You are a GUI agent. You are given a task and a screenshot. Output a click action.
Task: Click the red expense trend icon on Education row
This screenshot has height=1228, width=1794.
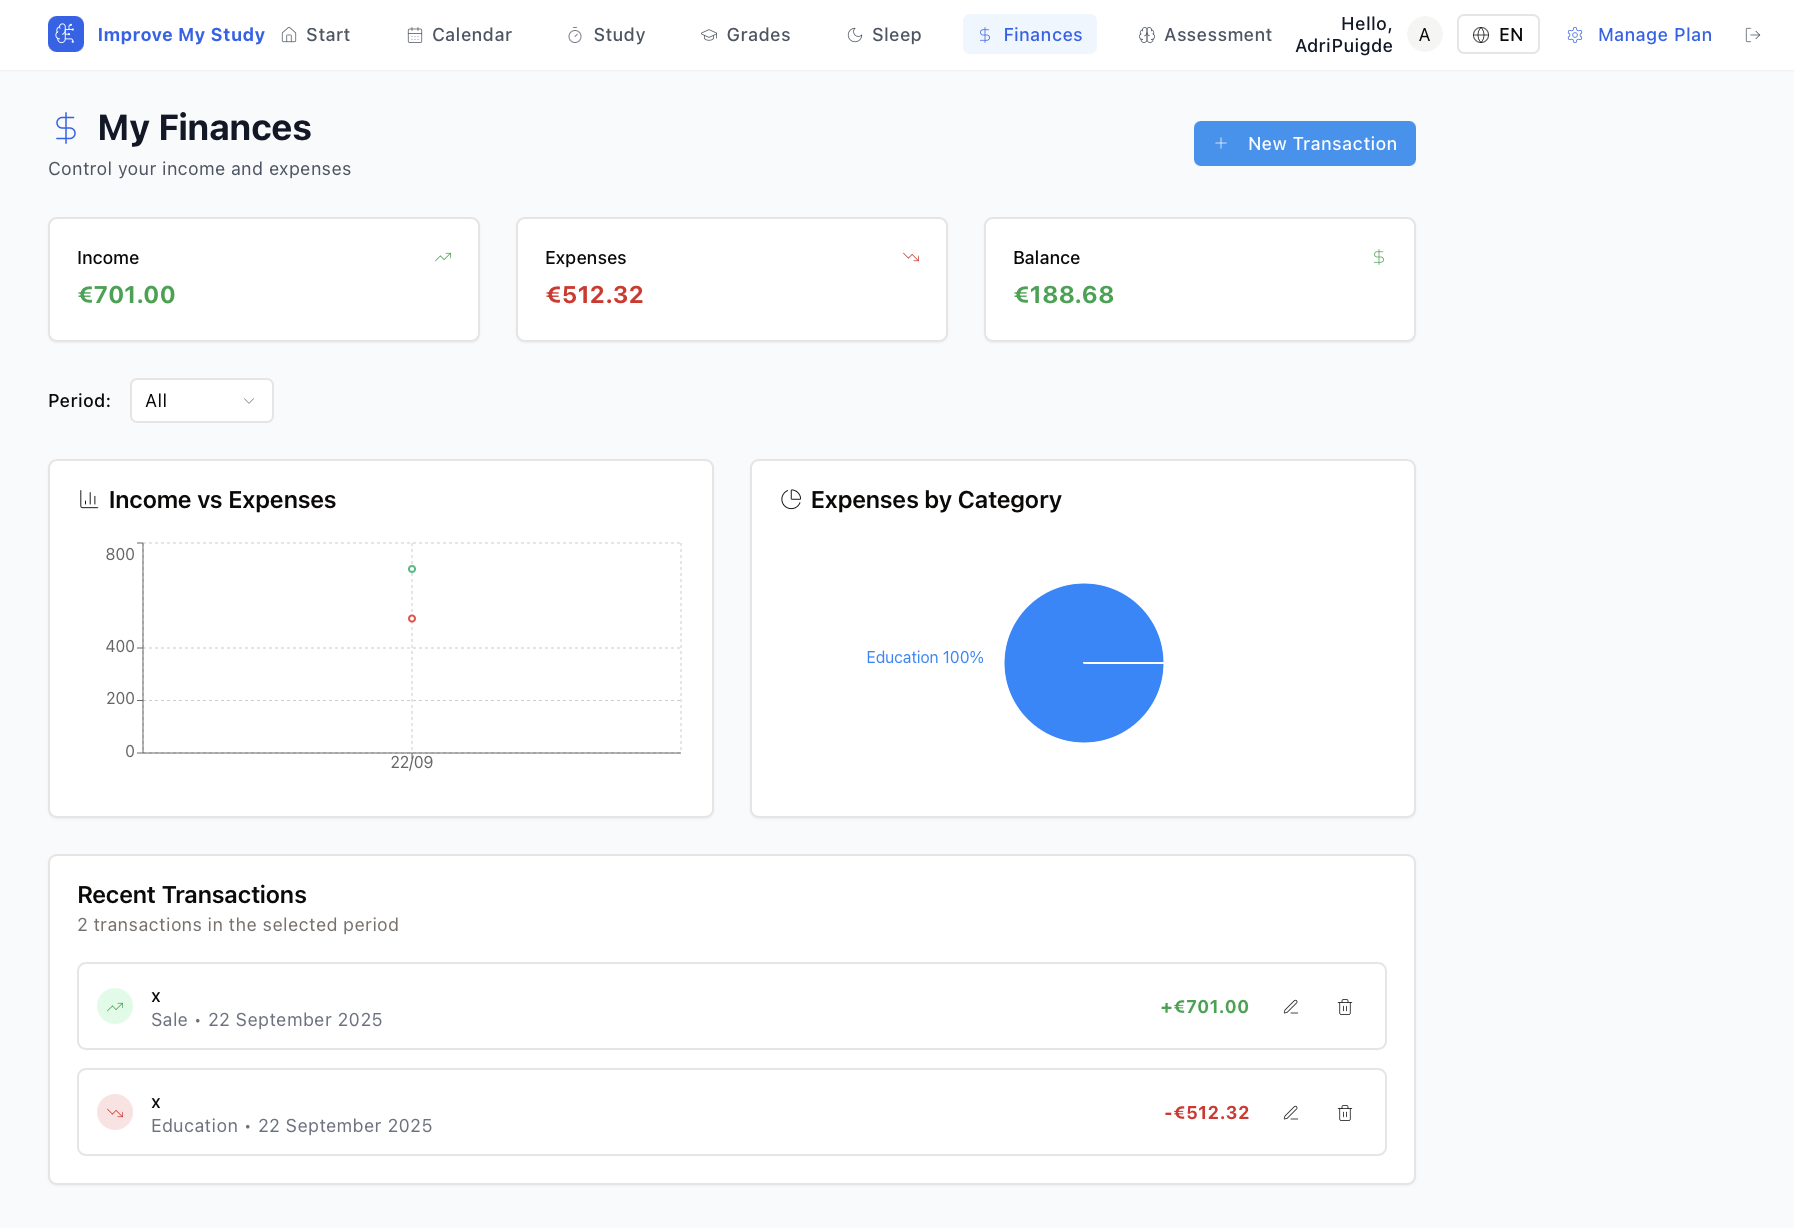coord(115,1112)
